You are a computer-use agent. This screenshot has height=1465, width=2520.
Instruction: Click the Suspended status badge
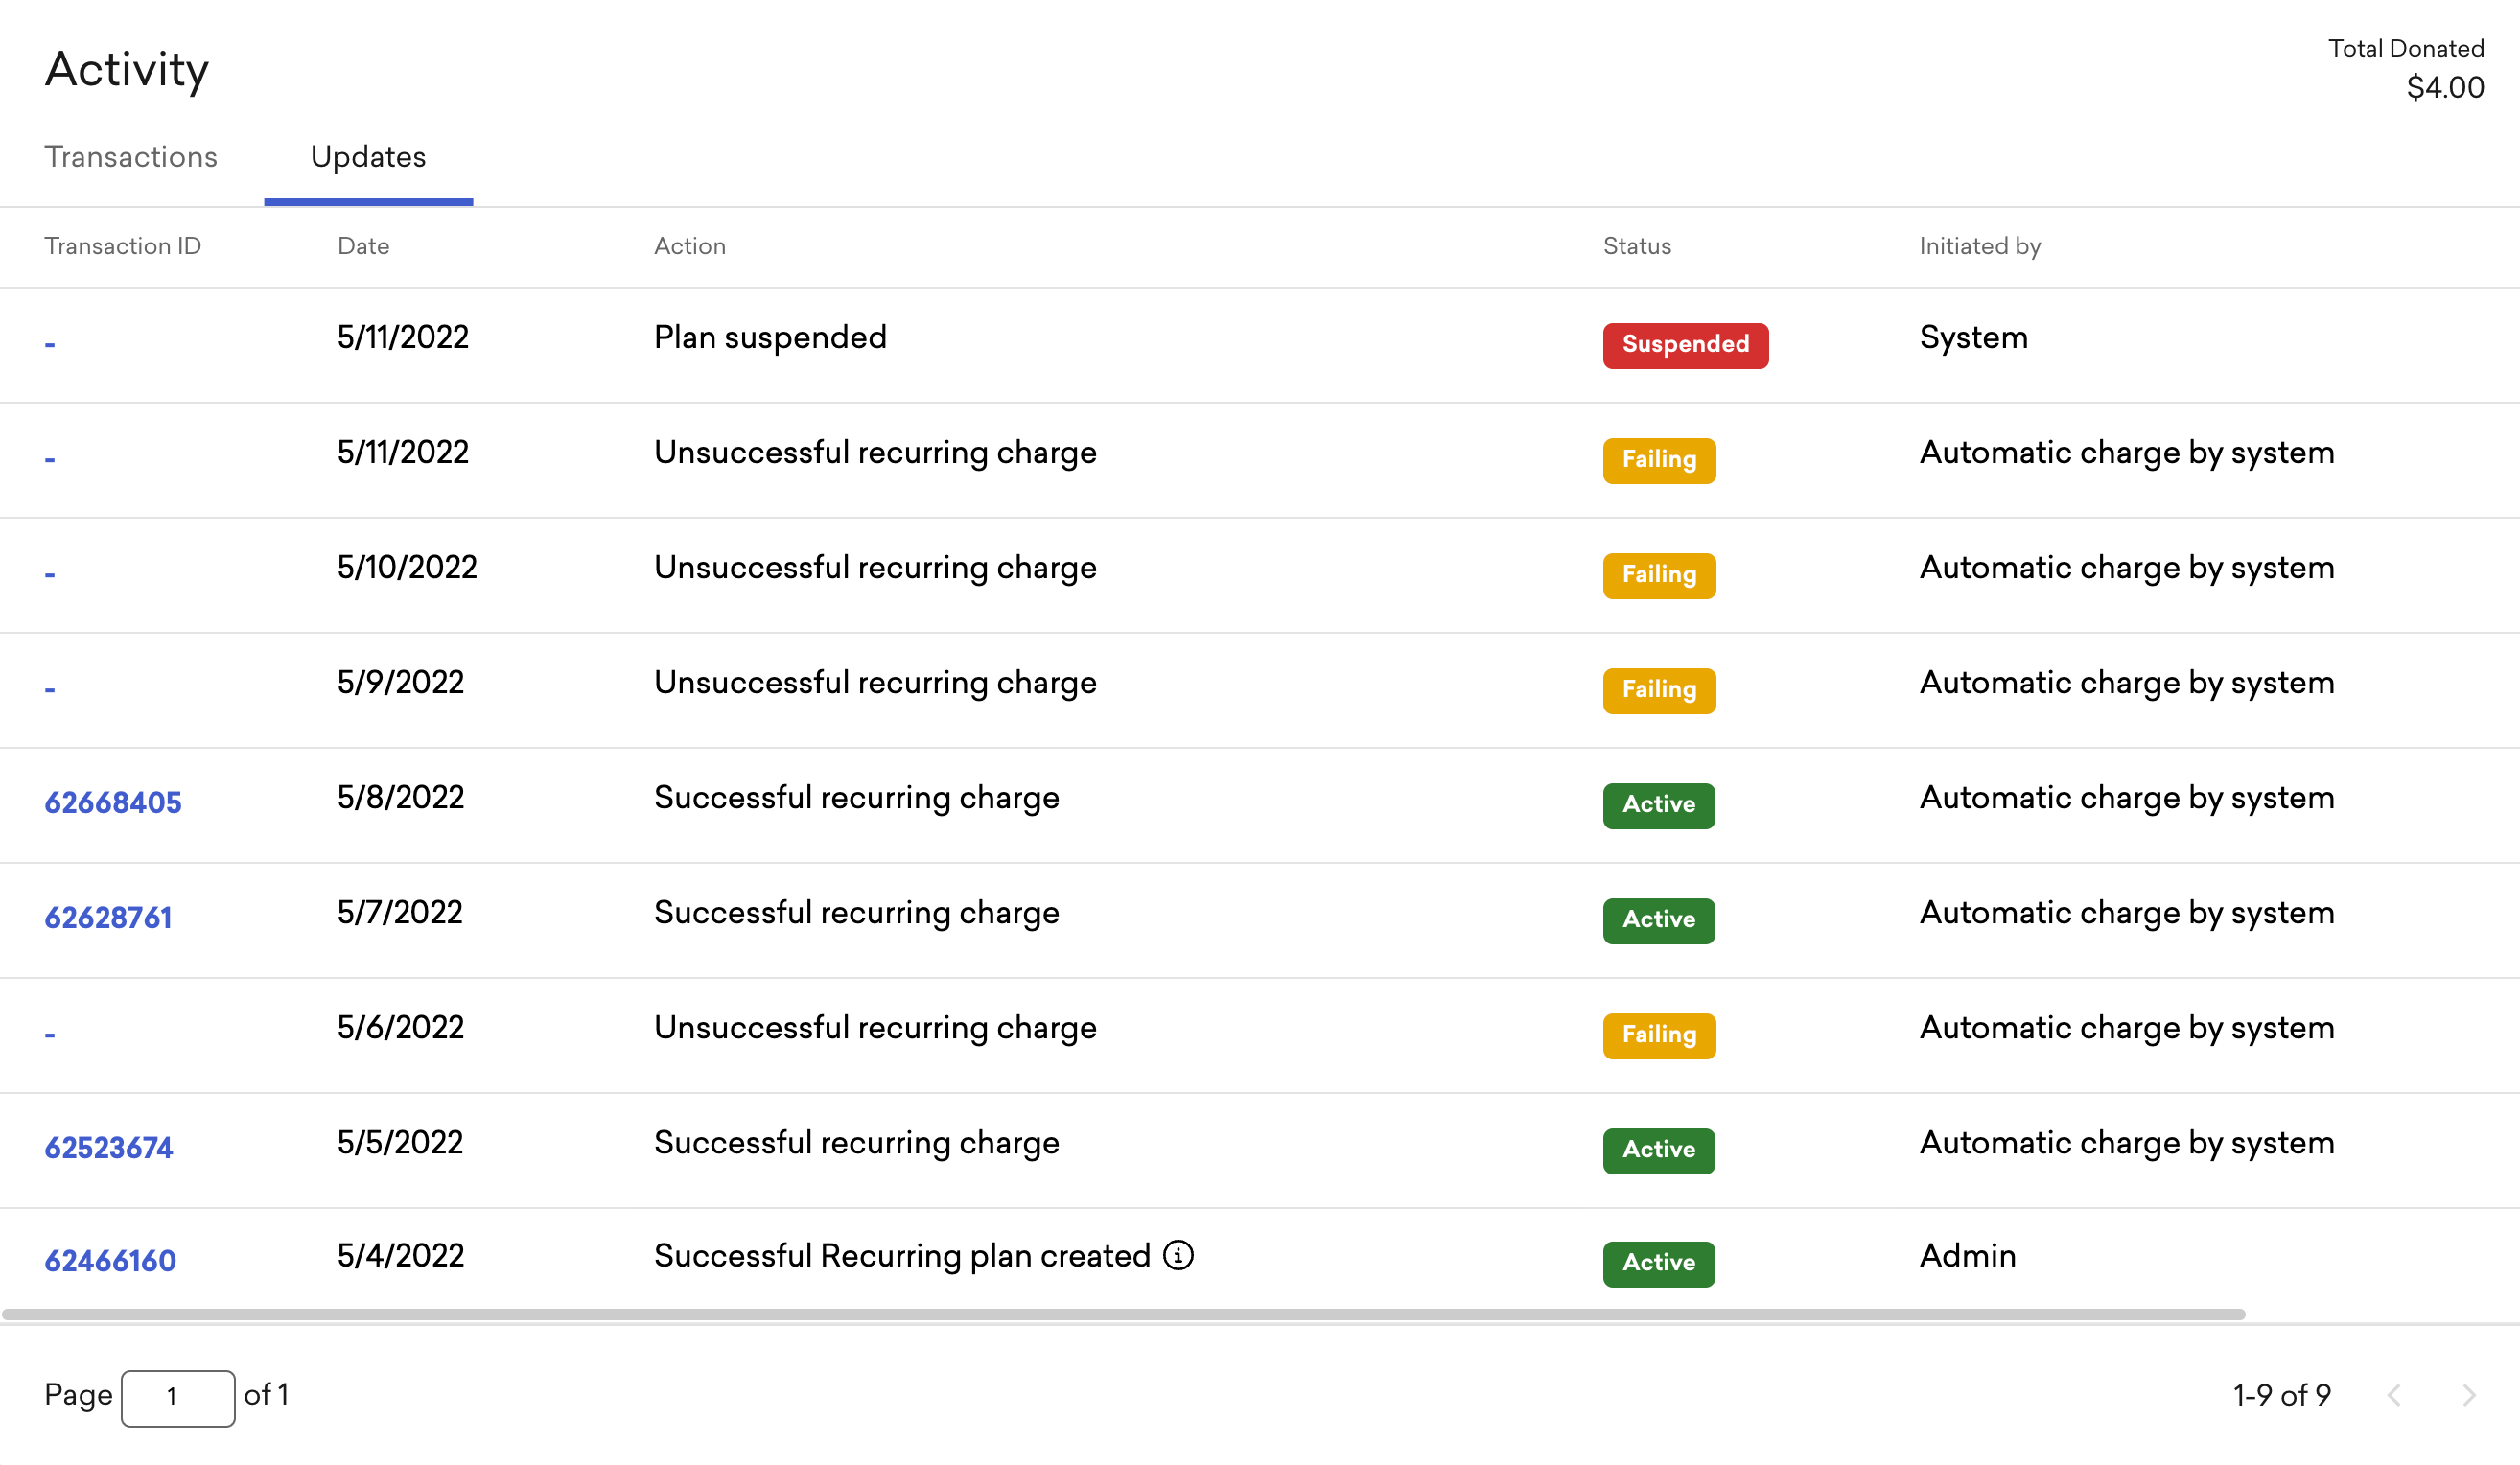click(x=1685, y=345)
